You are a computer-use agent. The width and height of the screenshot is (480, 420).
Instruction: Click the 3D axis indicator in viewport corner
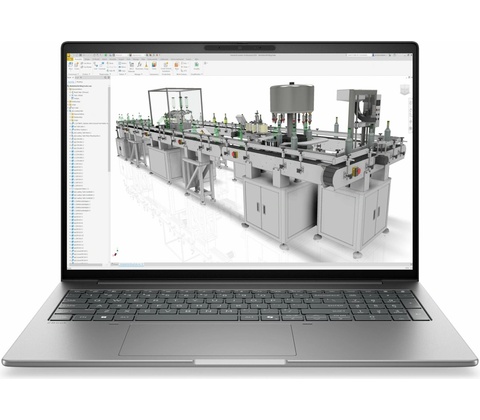point(116,252)
